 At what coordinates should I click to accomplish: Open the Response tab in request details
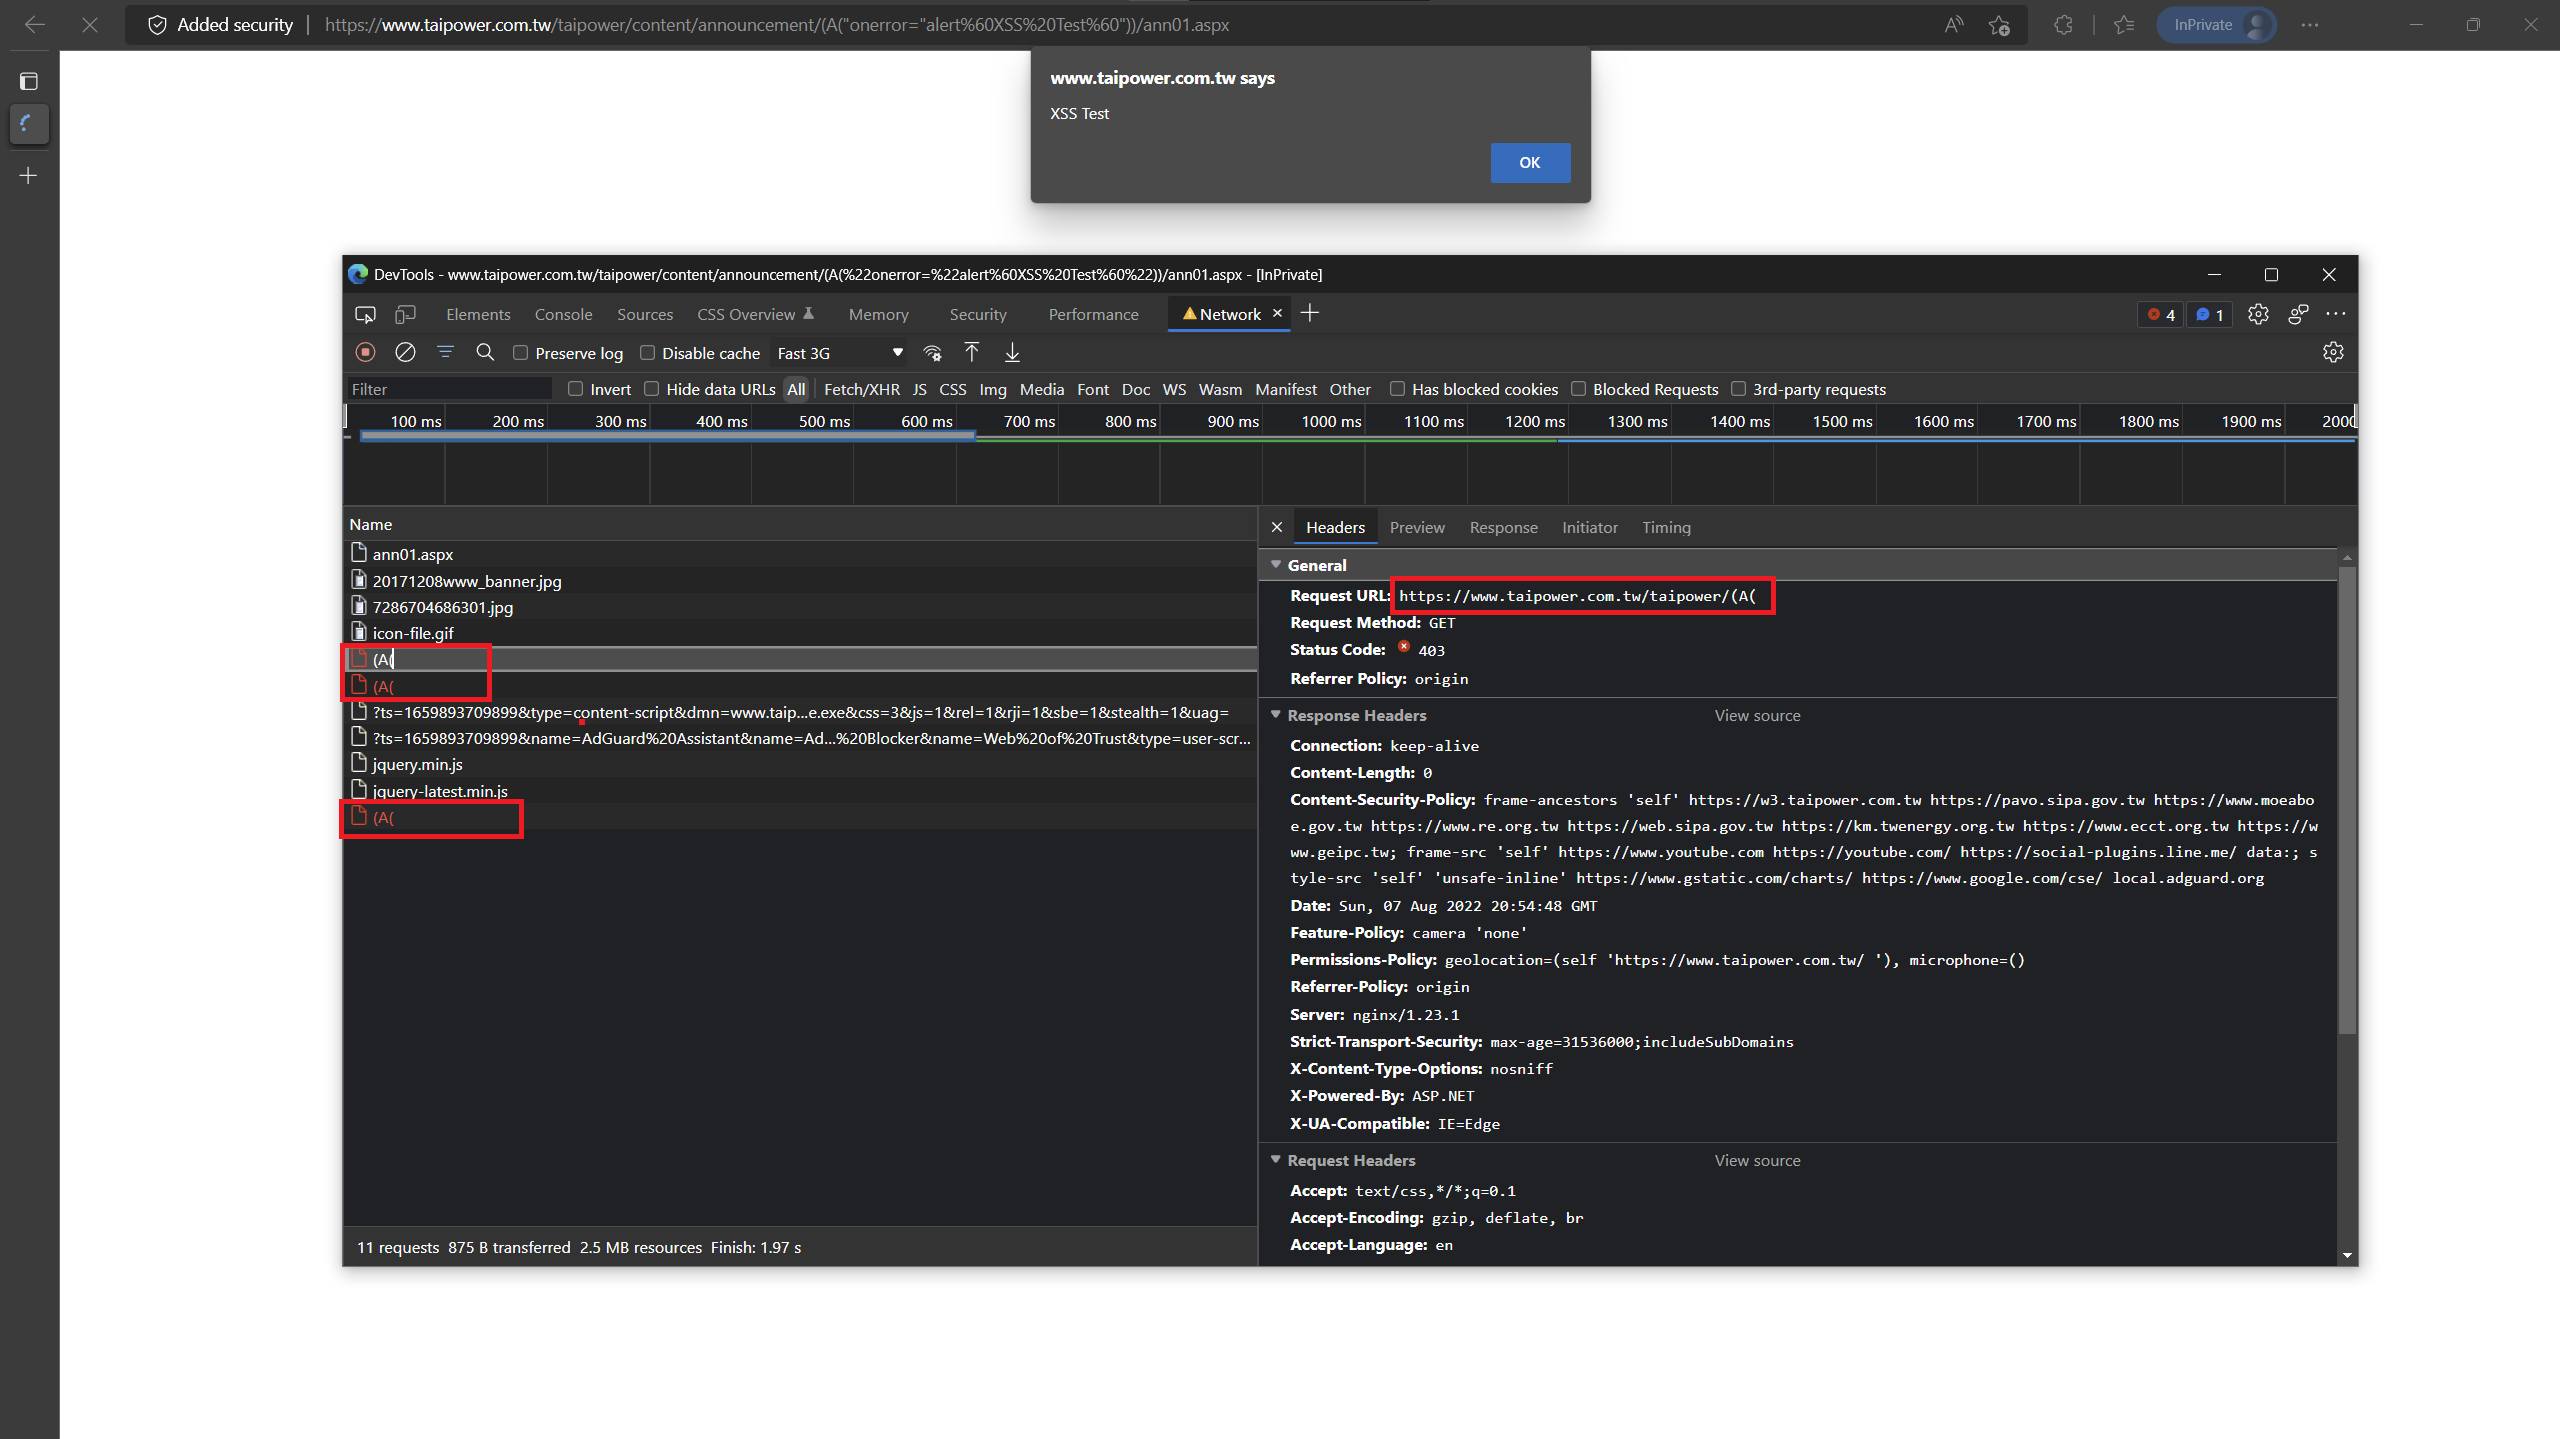pyautogui.click(x=1504, y=528)
